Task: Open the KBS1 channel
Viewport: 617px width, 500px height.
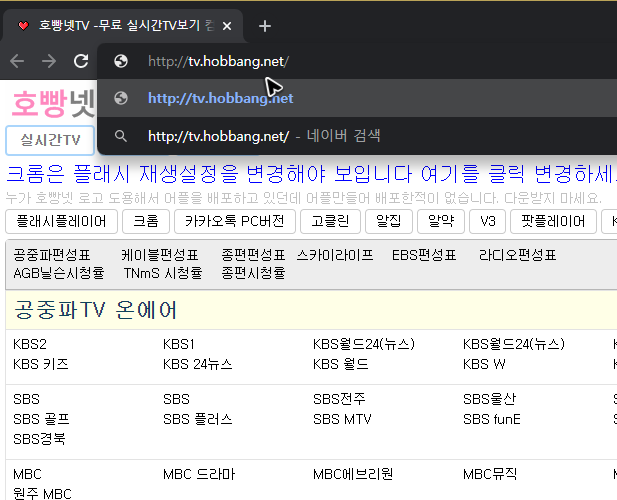Action: point(179,344)
